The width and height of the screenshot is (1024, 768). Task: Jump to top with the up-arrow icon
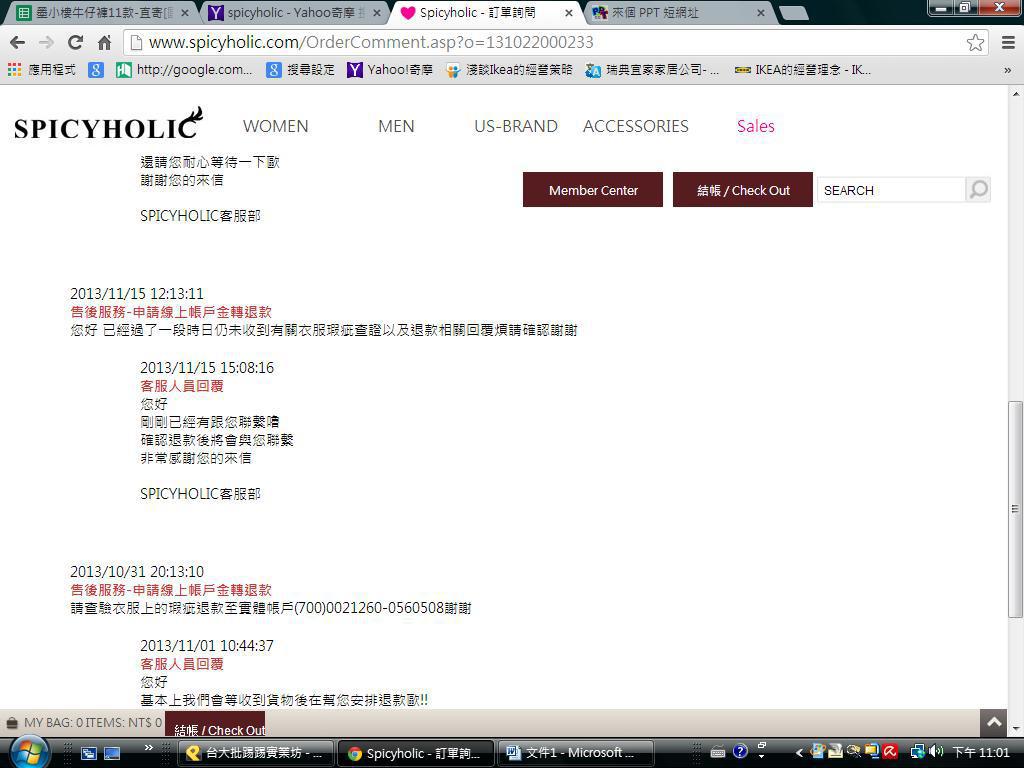(x=994, y=723)
